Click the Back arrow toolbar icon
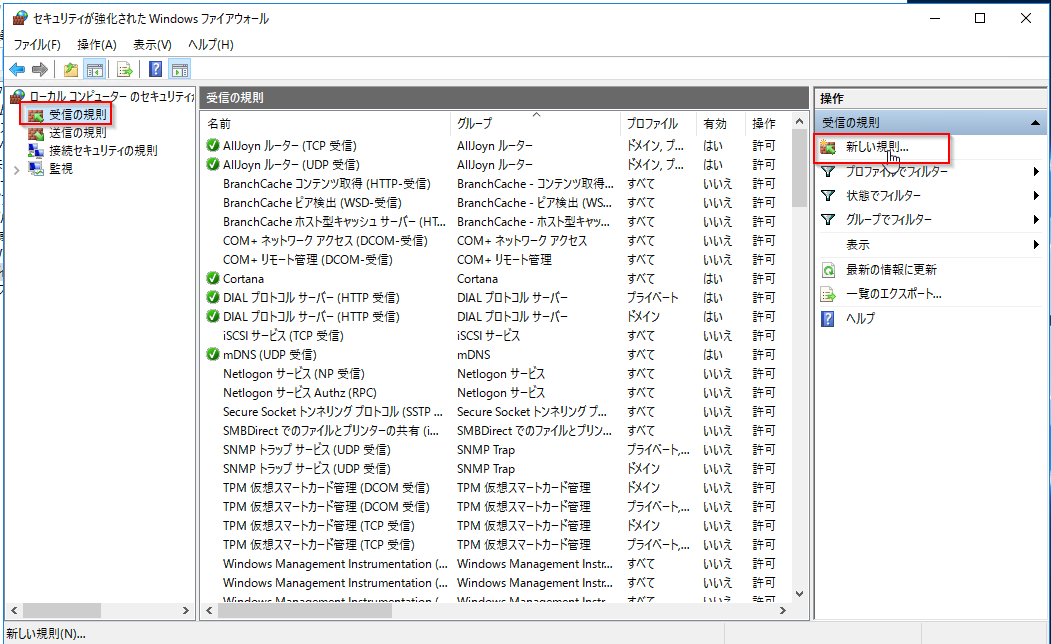 click(17, 69)
